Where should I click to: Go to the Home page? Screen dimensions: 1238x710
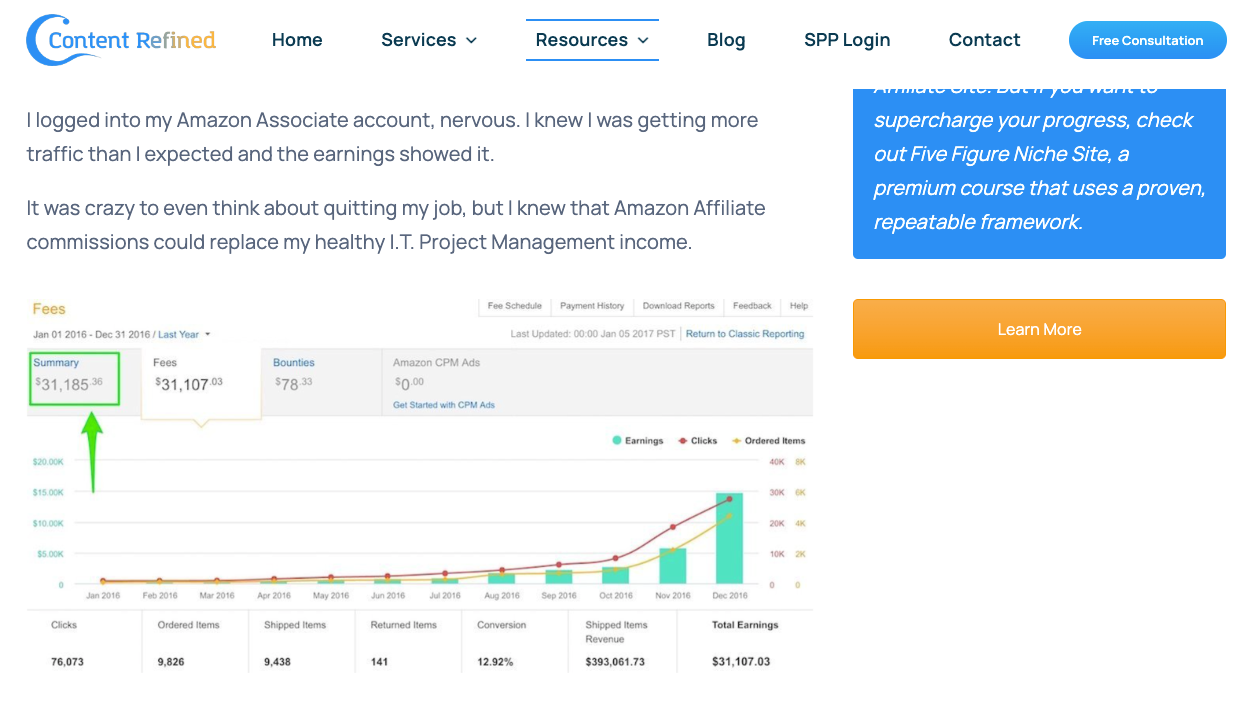[x=297, y=40]
